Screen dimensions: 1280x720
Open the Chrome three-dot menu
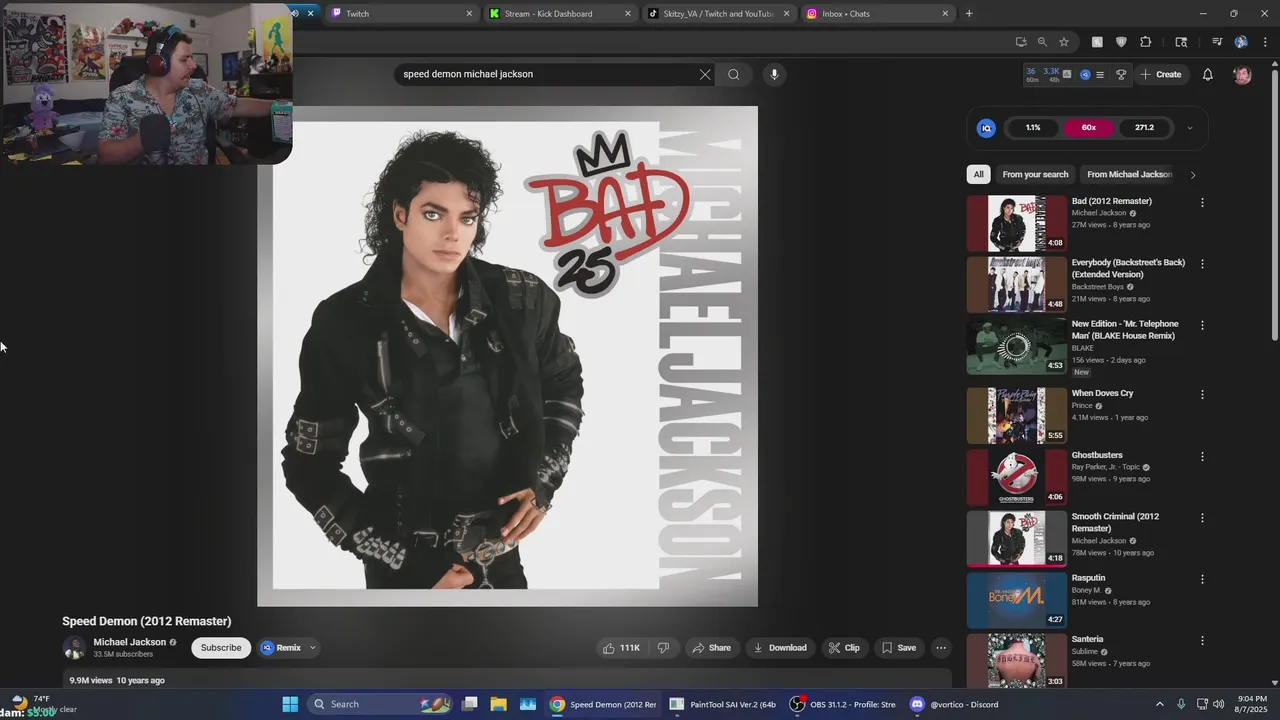pyautogui.click(x=1264, y=42)
